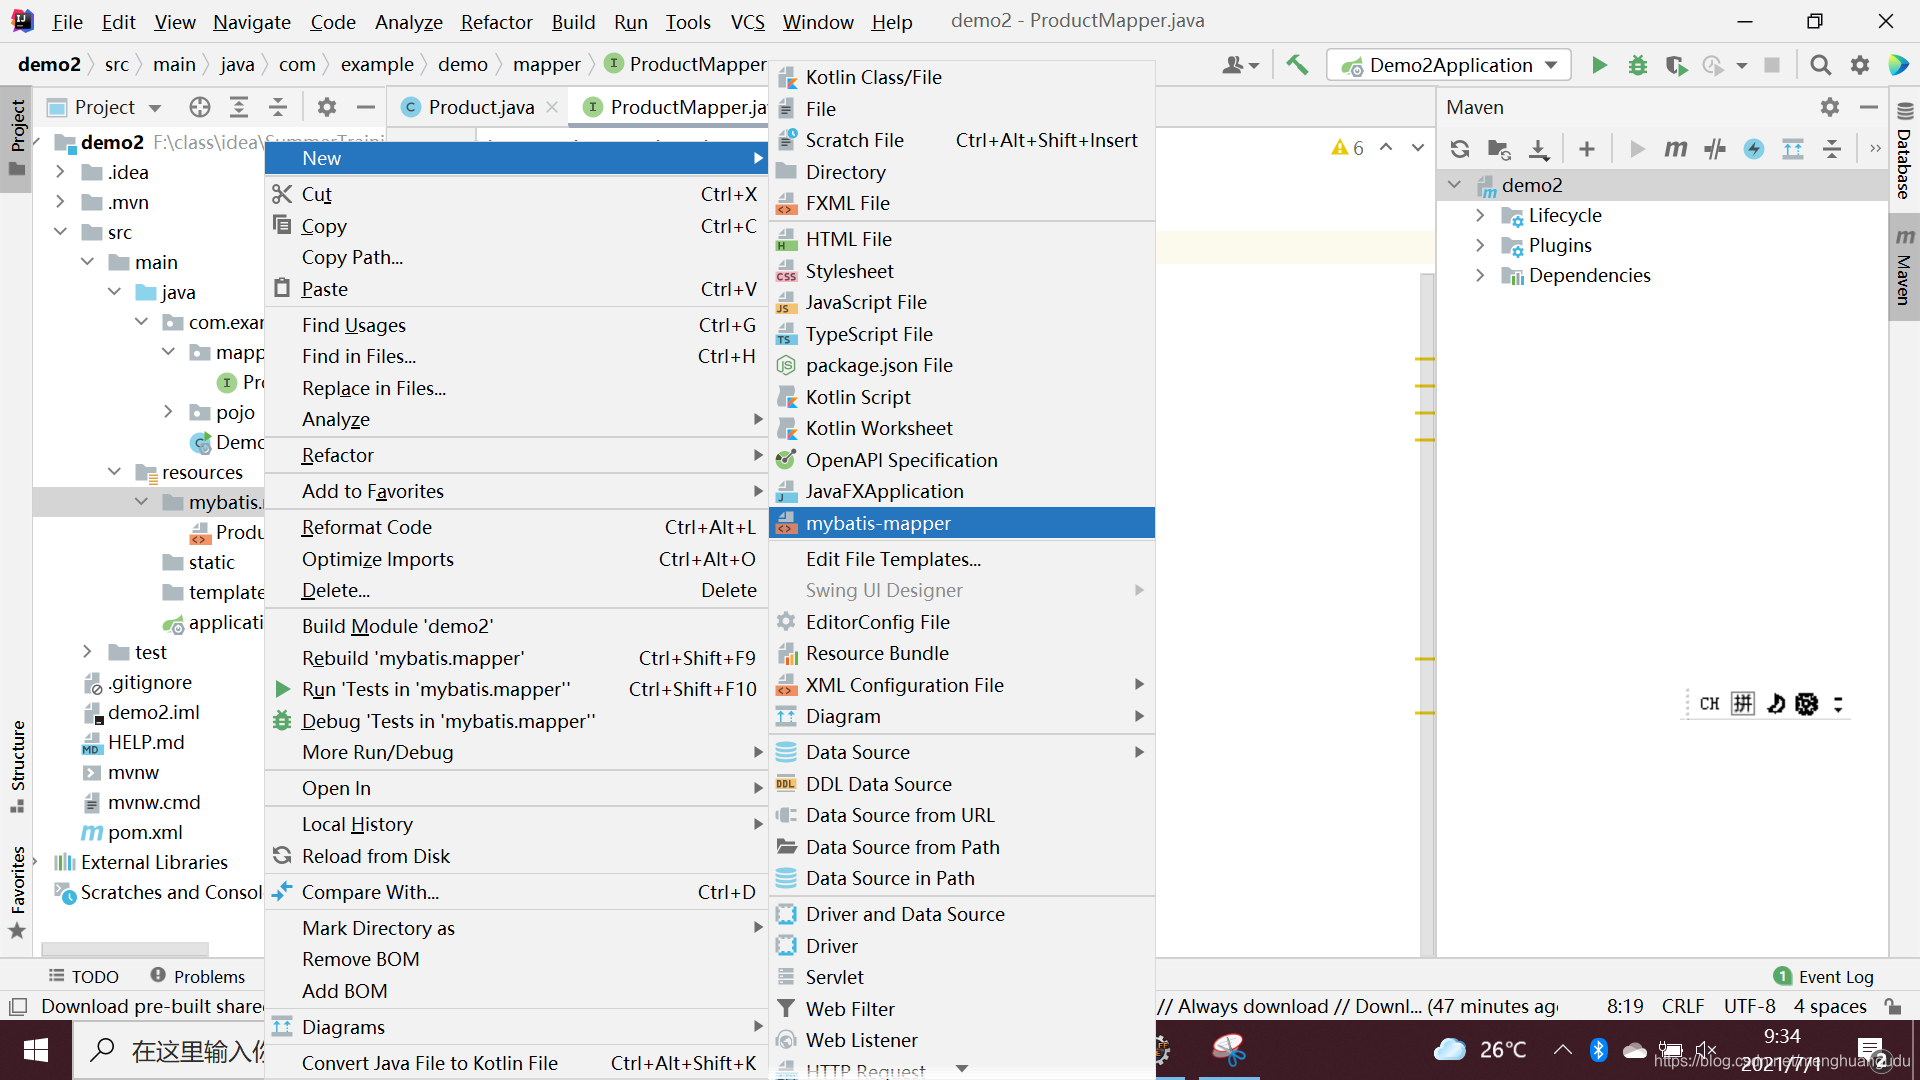Click the Add Maven dependency icon in Maven panel
This screenshot has height=1080, width=1920.
coord(1588,146)
